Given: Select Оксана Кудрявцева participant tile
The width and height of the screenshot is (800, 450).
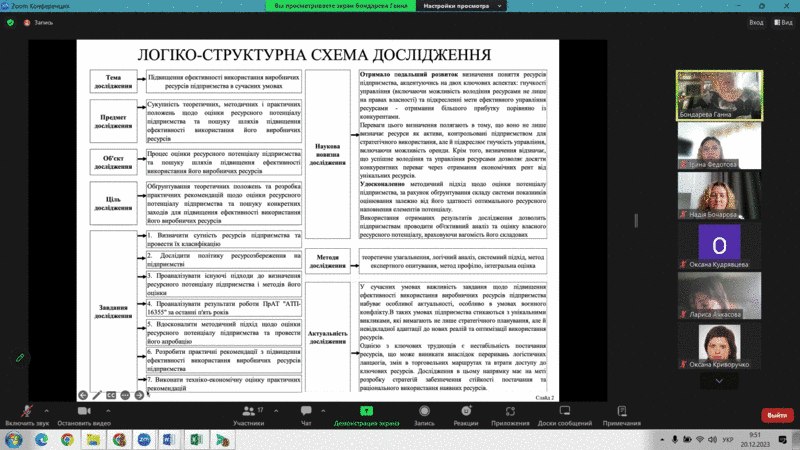Looking at the screenshot, I should pos(719,245).
